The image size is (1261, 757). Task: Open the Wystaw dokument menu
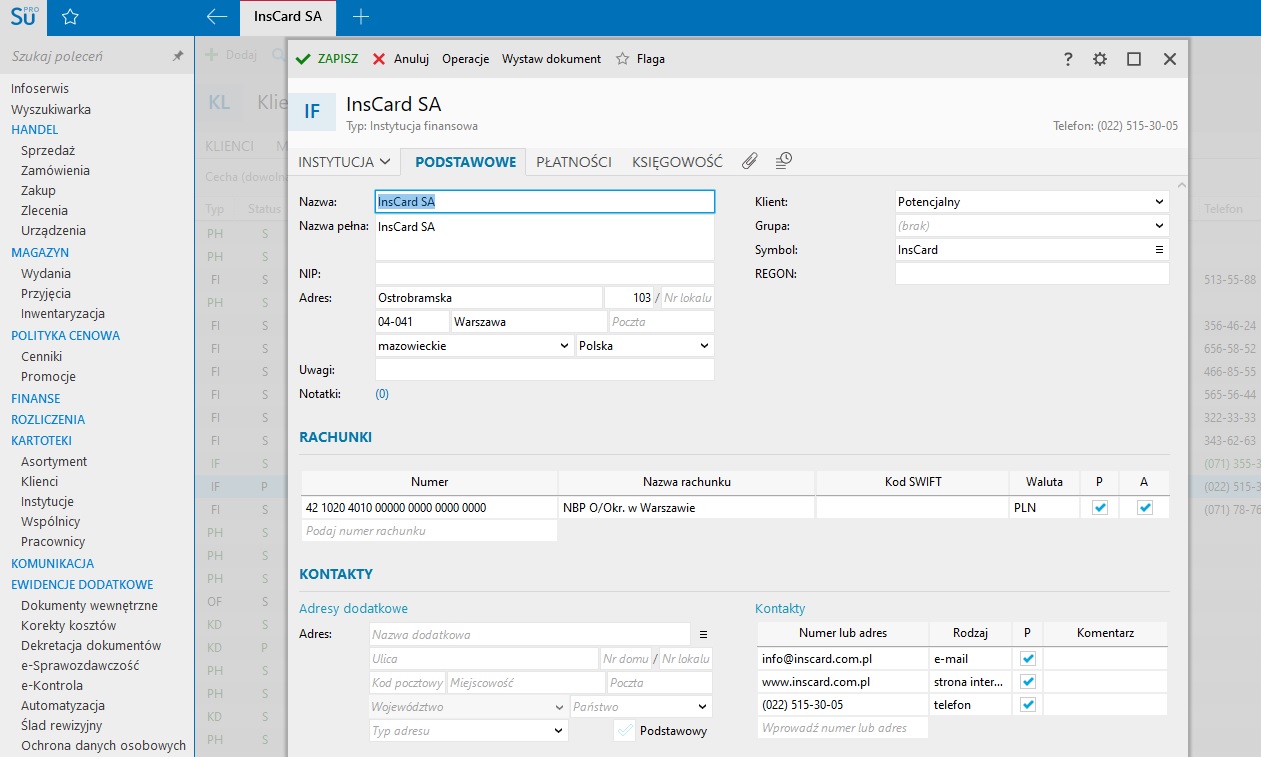pyautogui.click(x=552, y=59)
